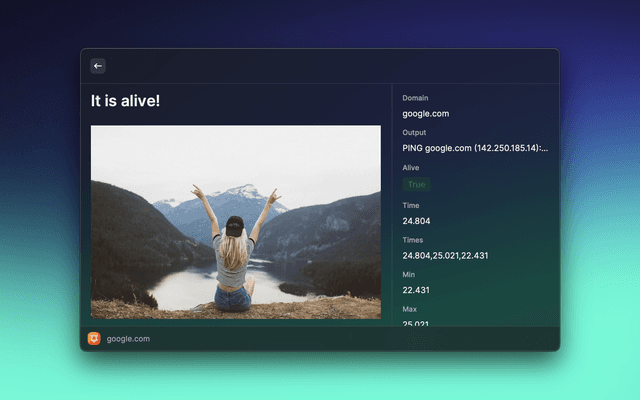
Task: Click the partially visible Max value
Action: [416, 323]
